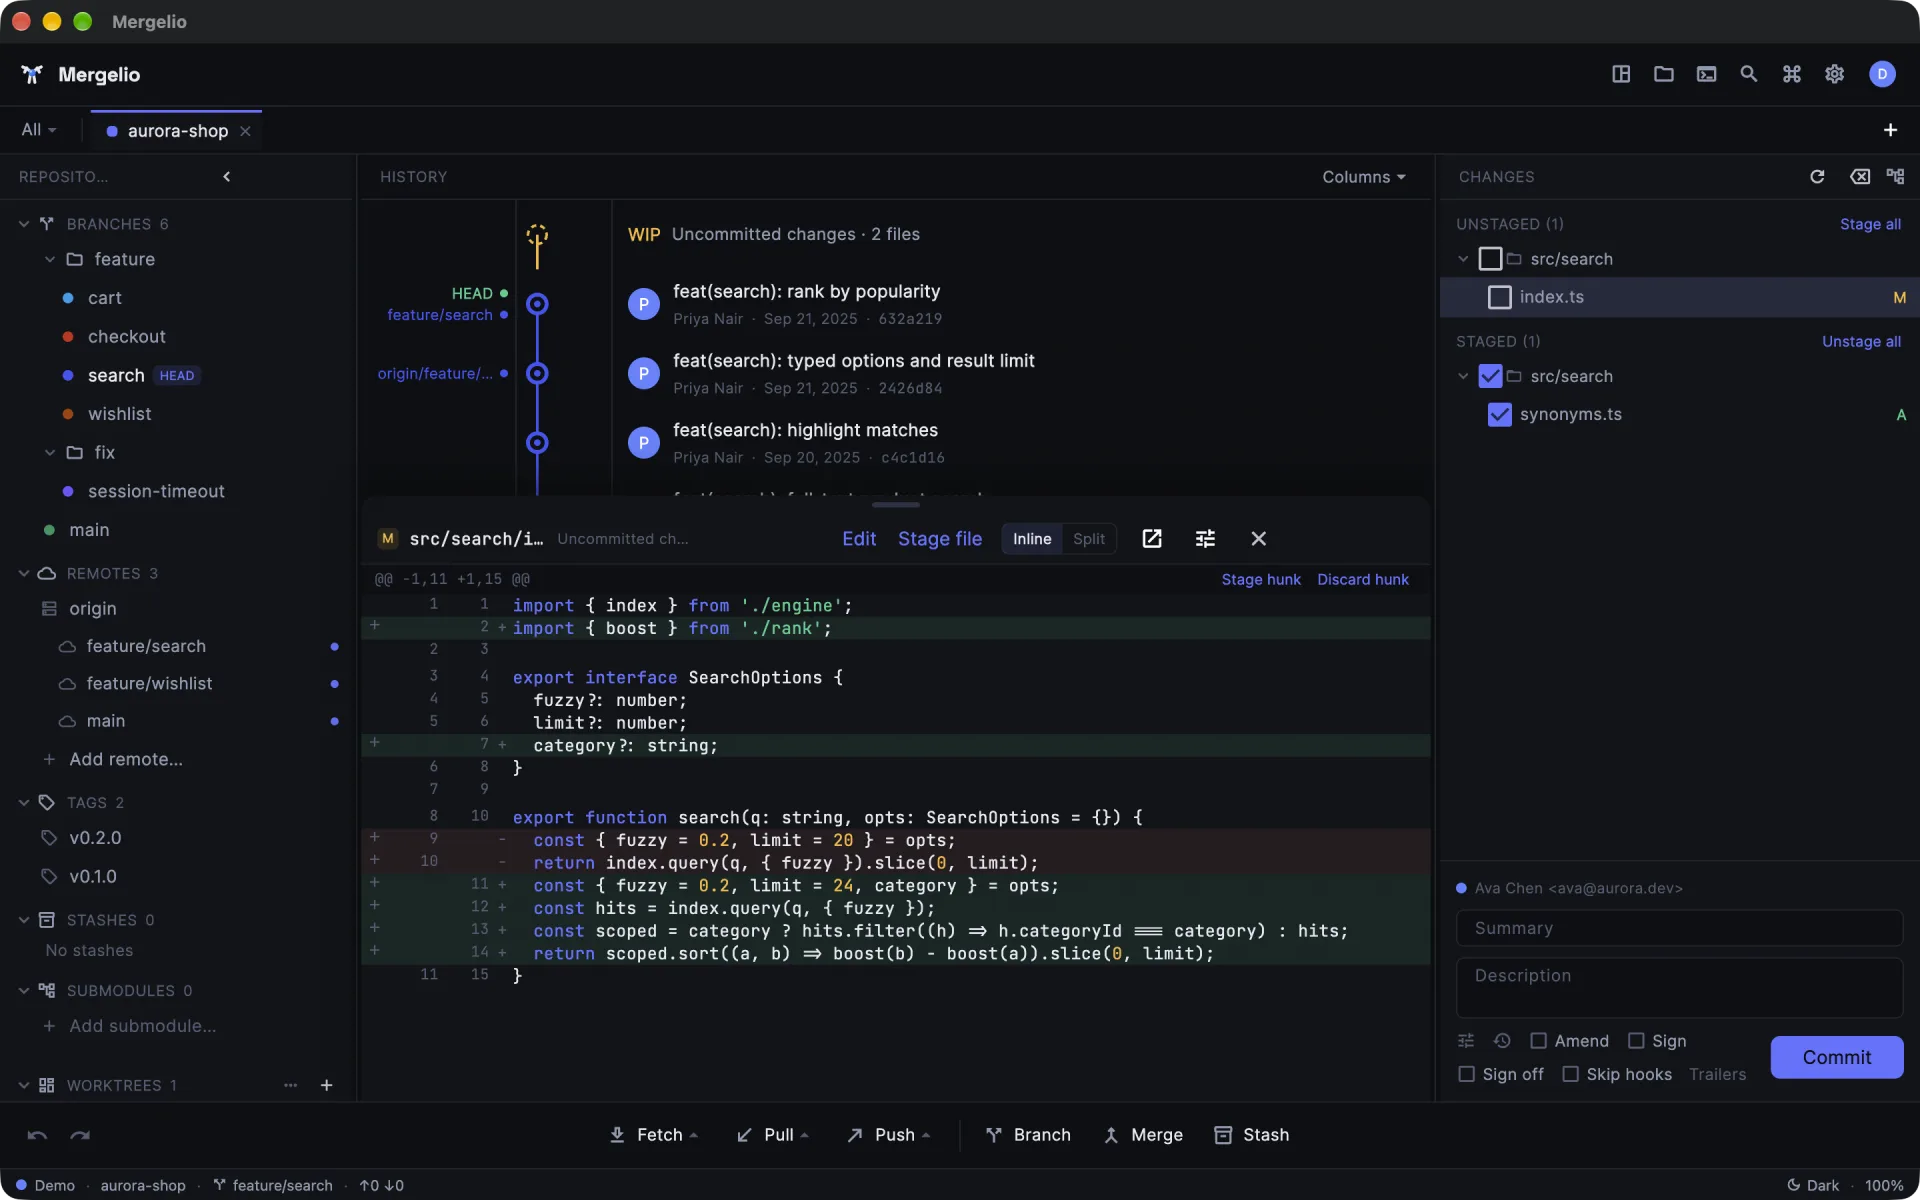Close the diff viewer panel
Viewport: 1920px width, 1200px height.
1259,539
